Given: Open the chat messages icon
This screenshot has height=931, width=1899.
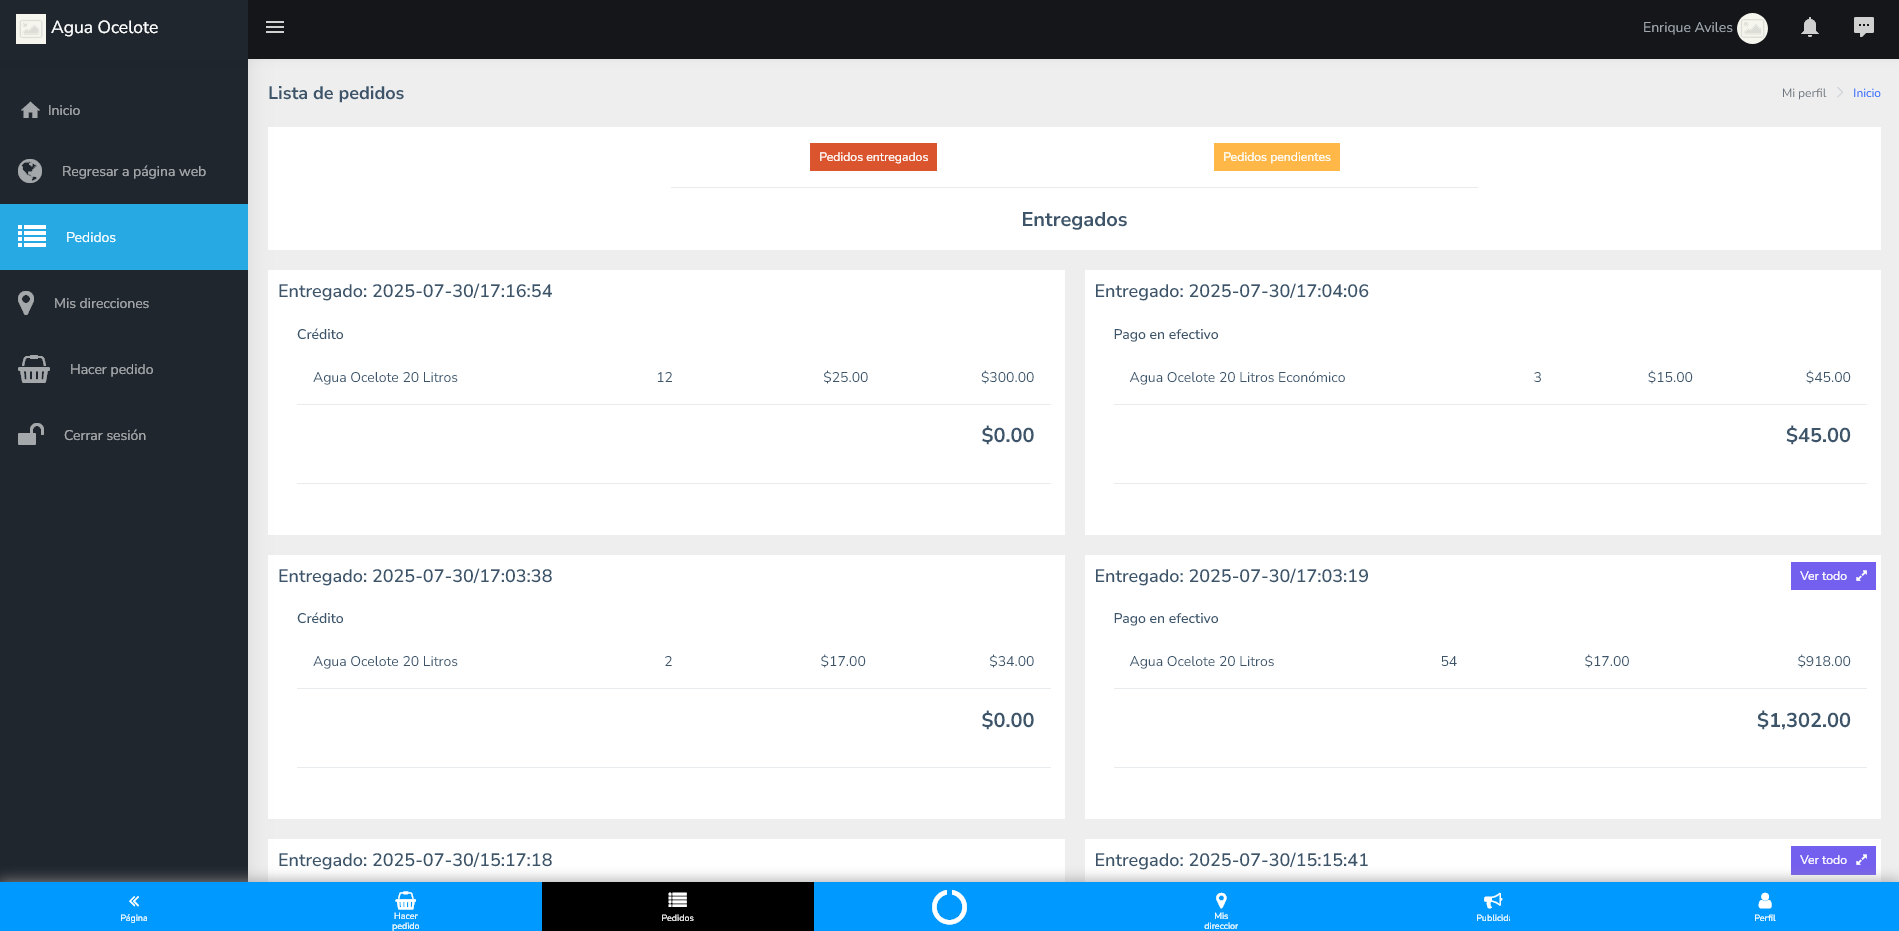Looking at the screenshot, I should 1863,27.
